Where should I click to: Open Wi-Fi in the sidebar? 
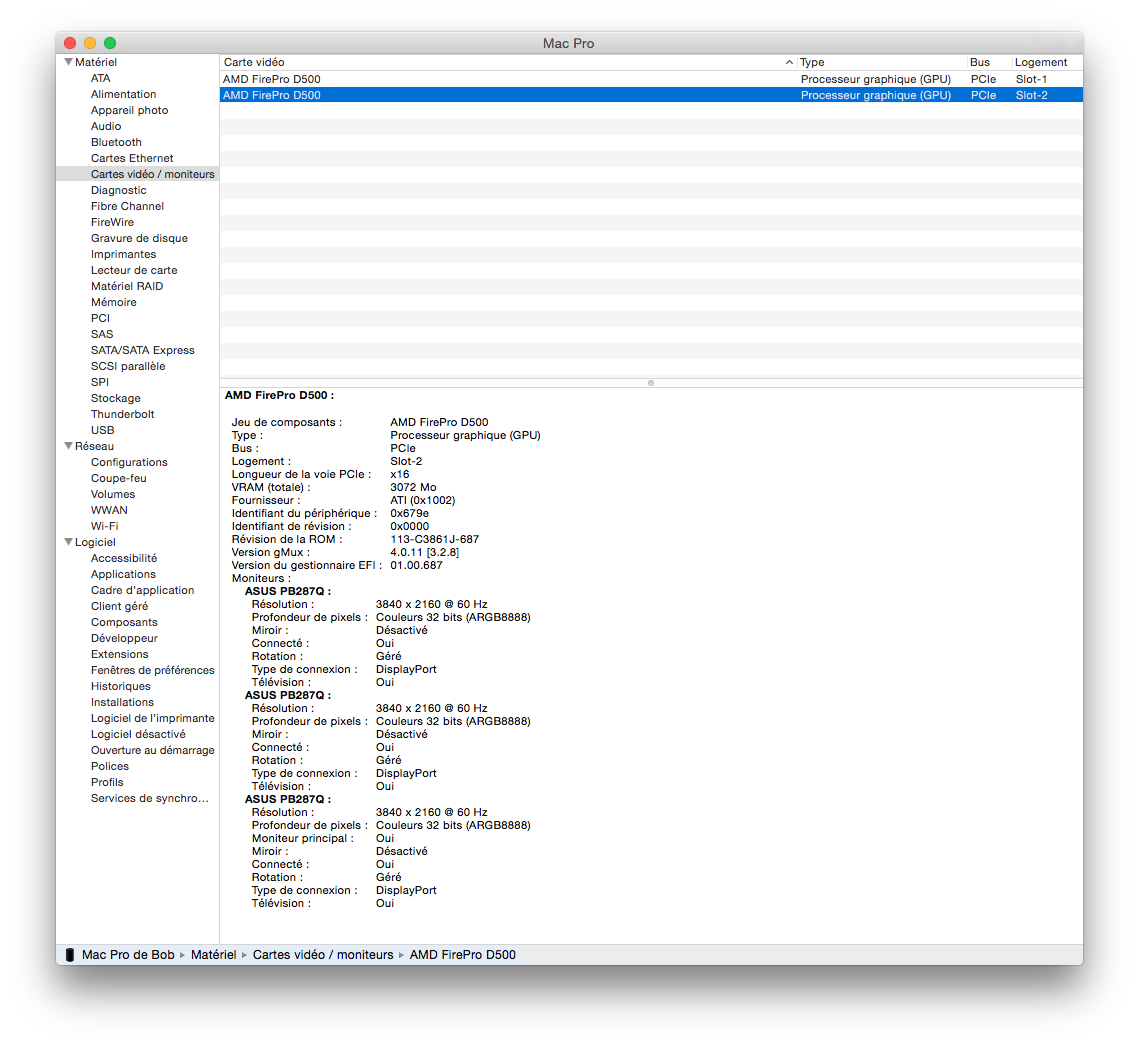click(x=105, y=526)
